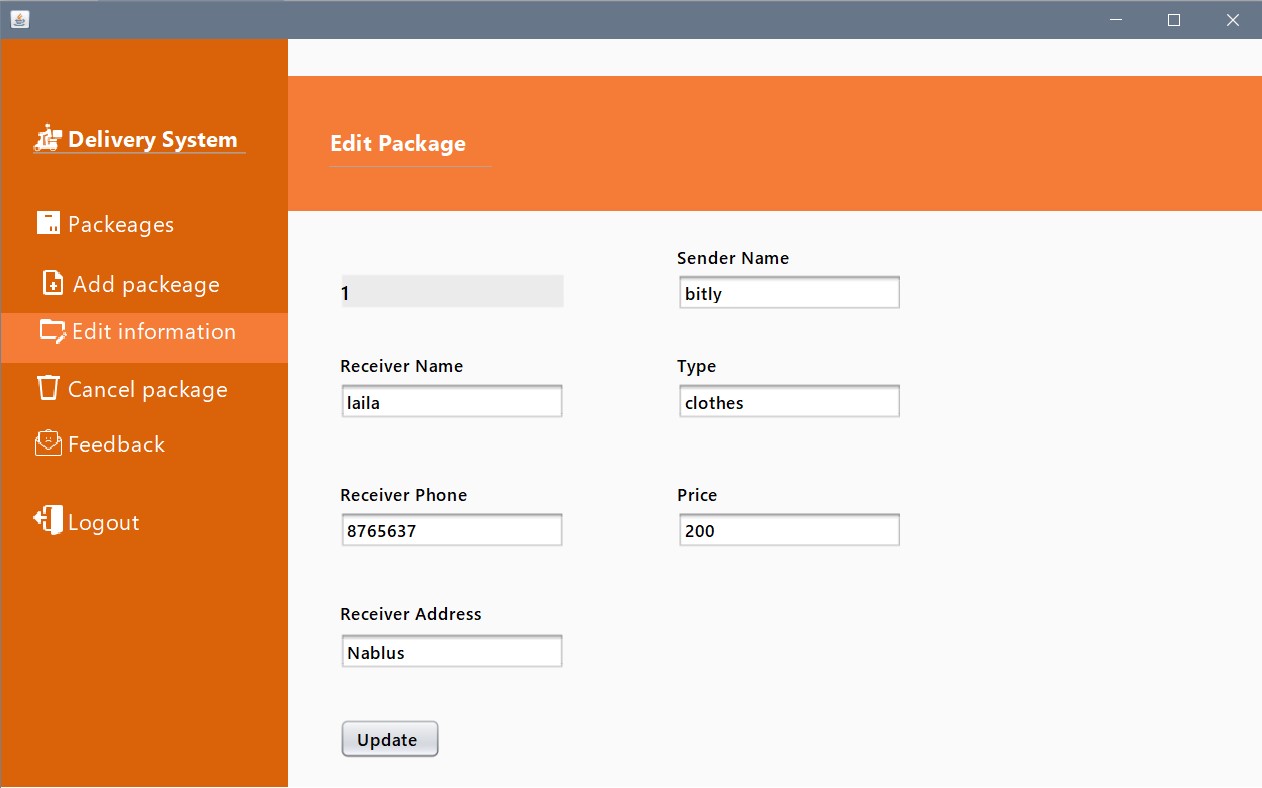Click the Logout door icon

point(48,520)
